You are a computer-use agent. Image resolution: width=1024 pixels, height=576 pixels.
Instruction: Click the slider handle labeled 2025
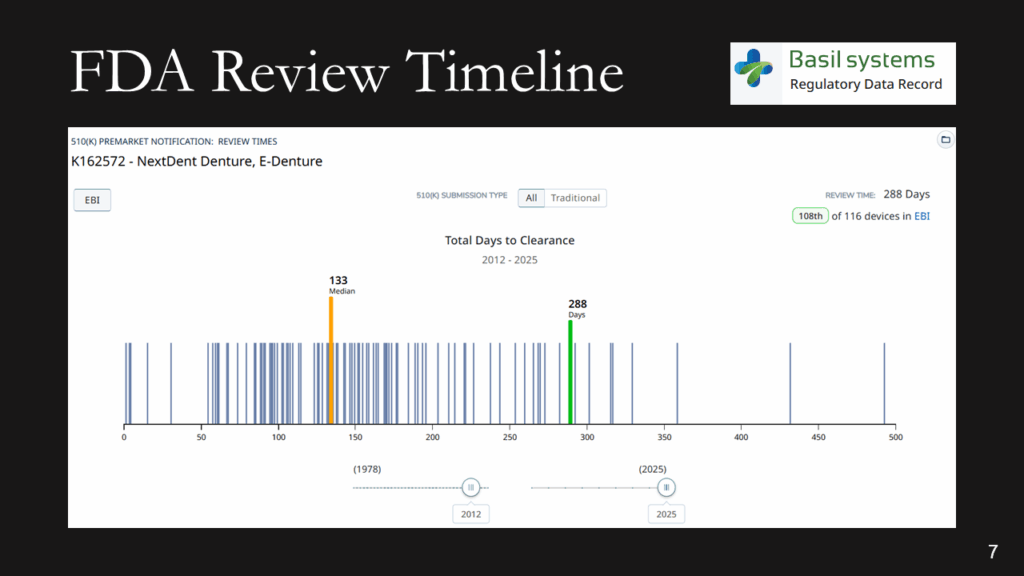point(666,487)
